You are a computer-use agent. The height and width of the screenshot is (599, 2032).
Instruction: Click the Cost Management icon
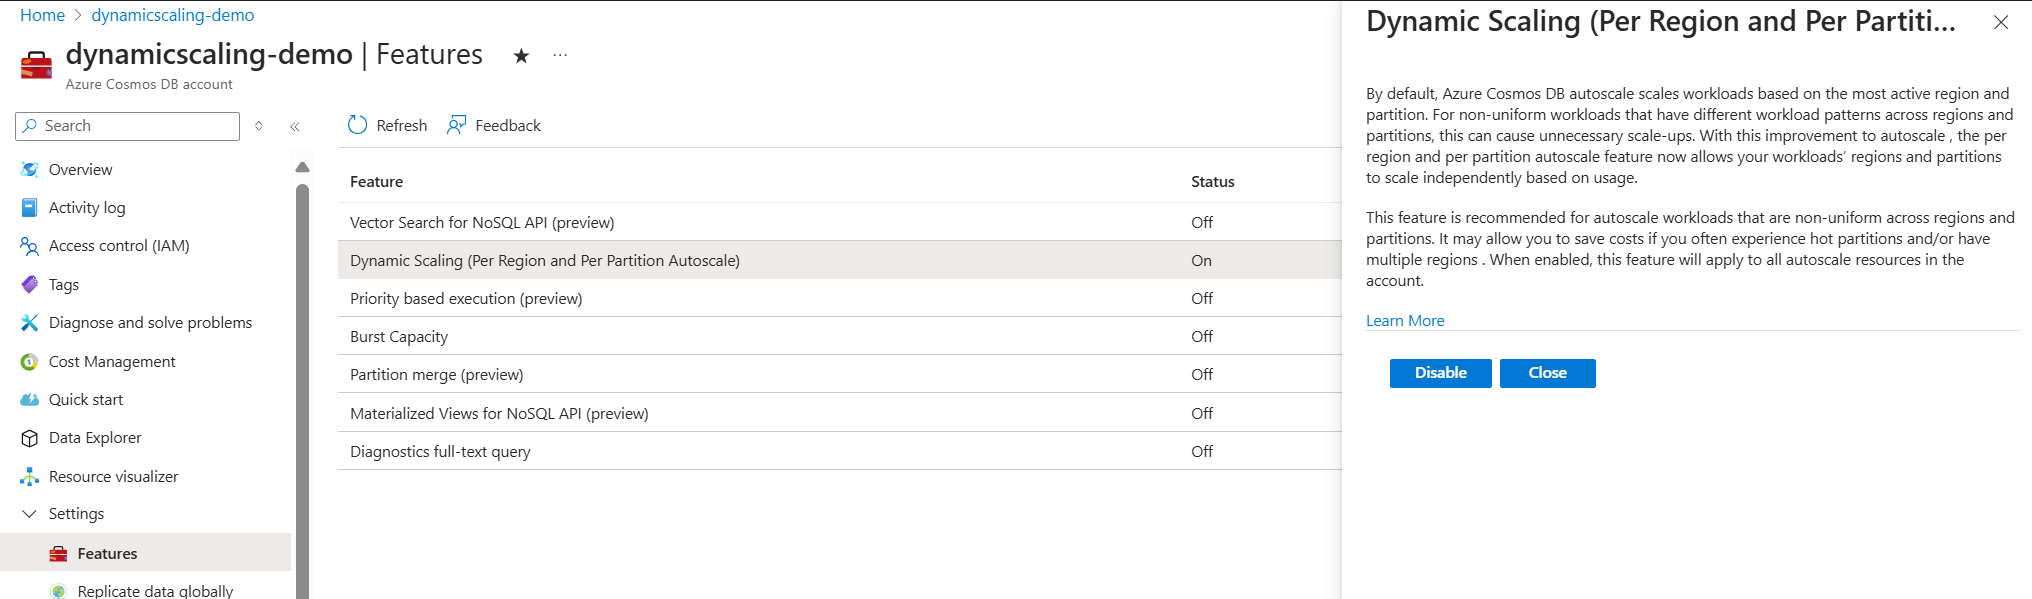pyautogui.click(x=29, y=362)
